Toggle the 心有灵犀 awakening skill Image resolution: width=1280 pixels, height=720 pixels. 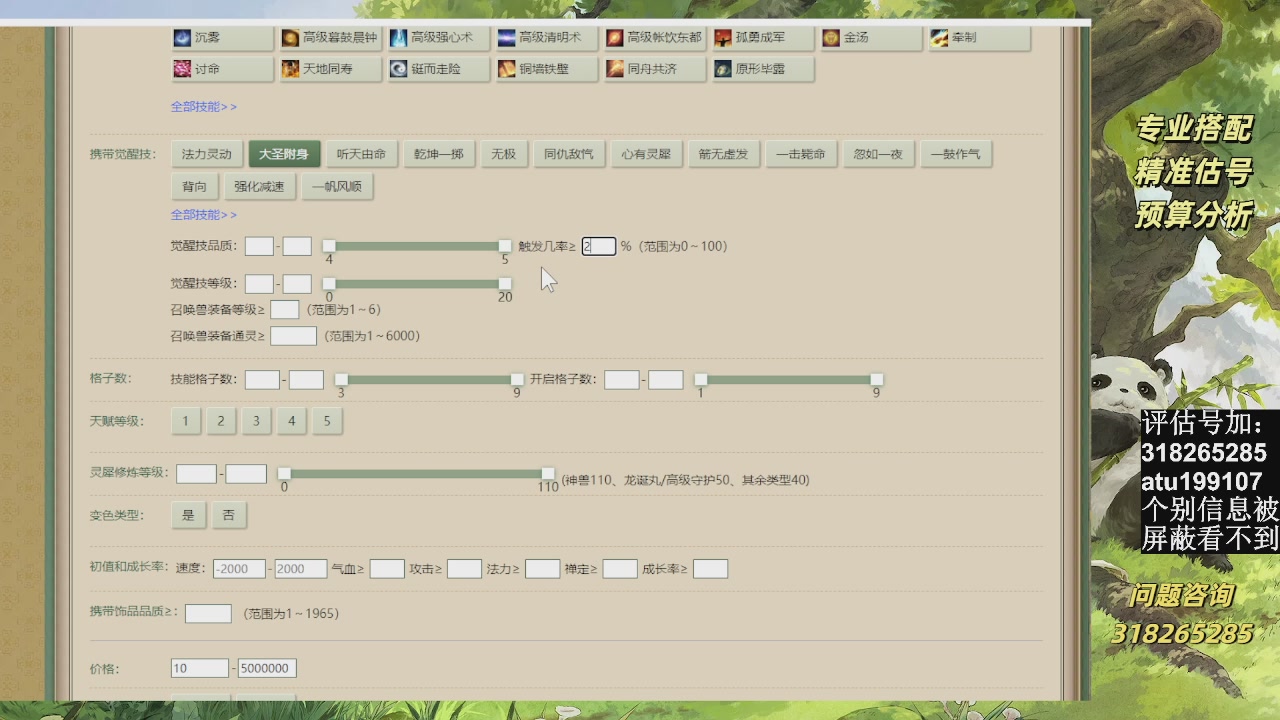pos(646,154)
